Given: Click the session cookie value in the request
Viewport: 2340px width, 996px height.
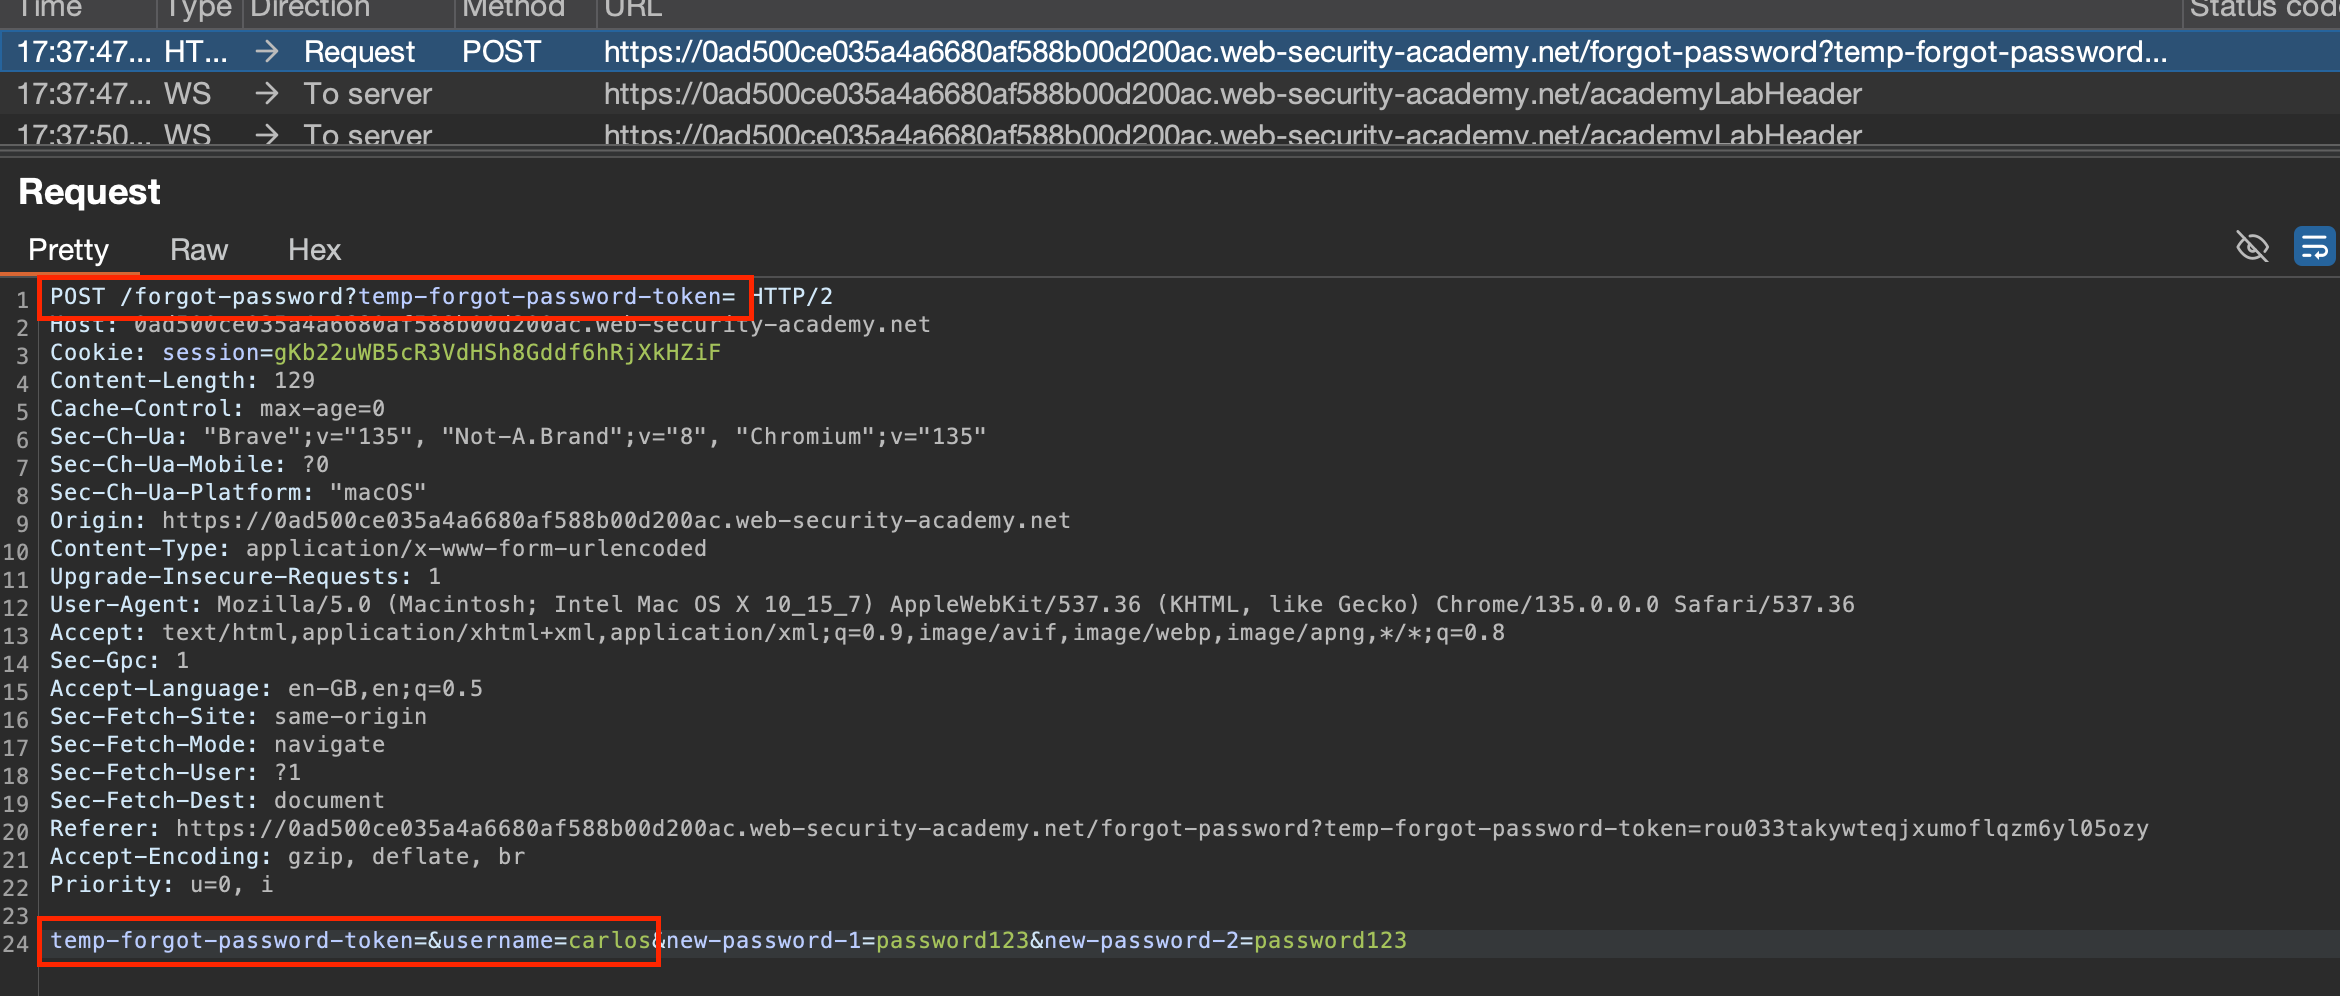Looking at the screenshot, I should [x=497, y=353].
